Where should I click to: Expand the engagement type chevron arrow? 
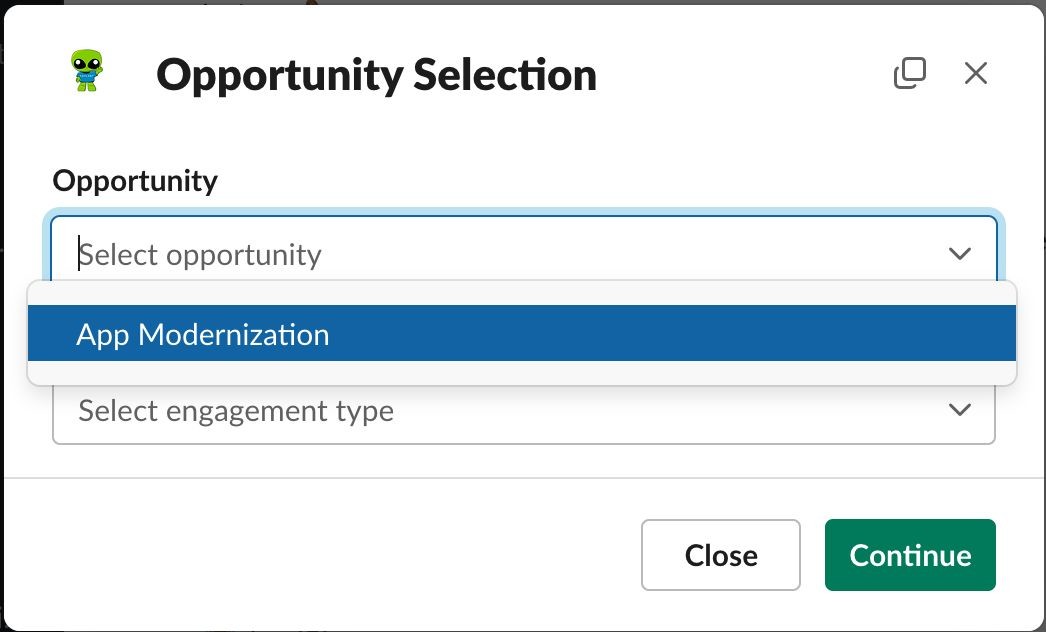pyautogui.click(x=959, y=410)
